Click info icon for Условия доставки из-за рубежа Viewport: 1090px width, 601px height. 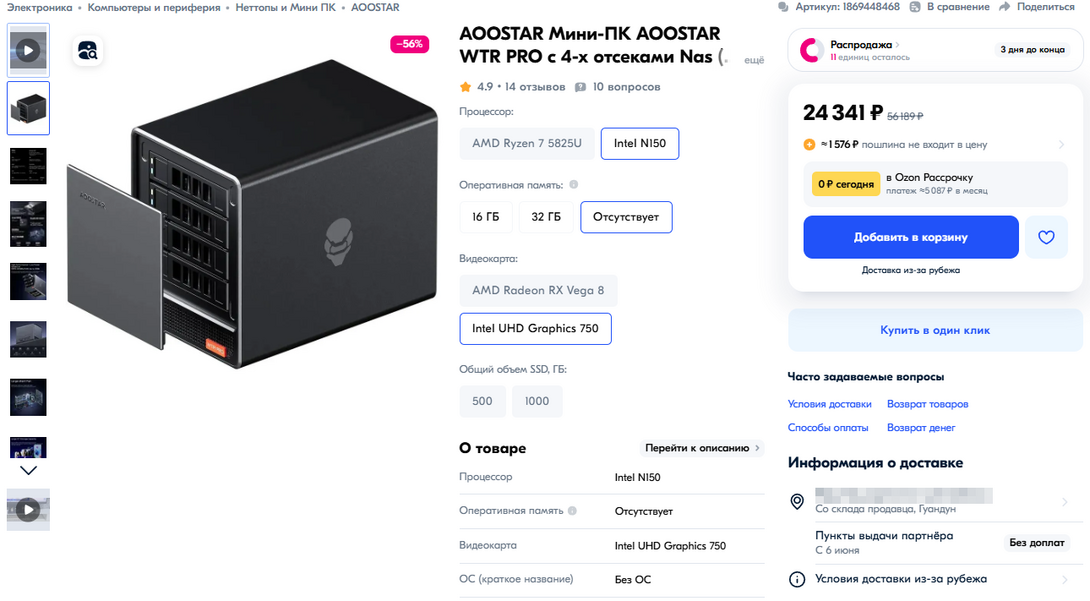tap(797, 579)
